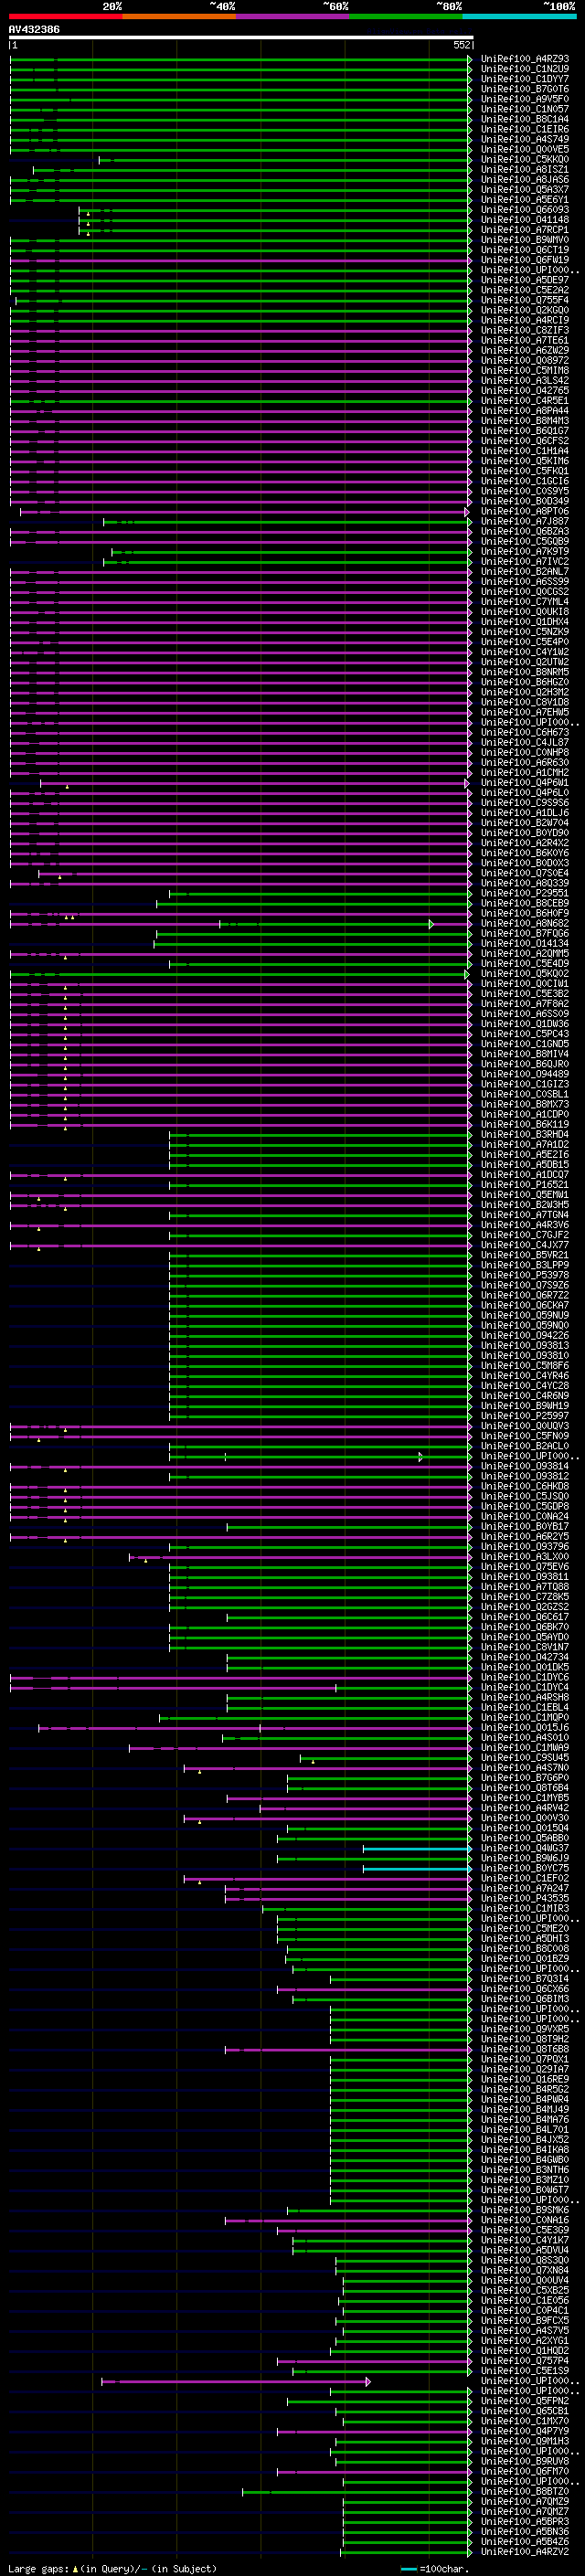Click the hit label UniRef100_C1MYB5
The width and height of the screenshot is (585, 2576).
coord(524,1797)
